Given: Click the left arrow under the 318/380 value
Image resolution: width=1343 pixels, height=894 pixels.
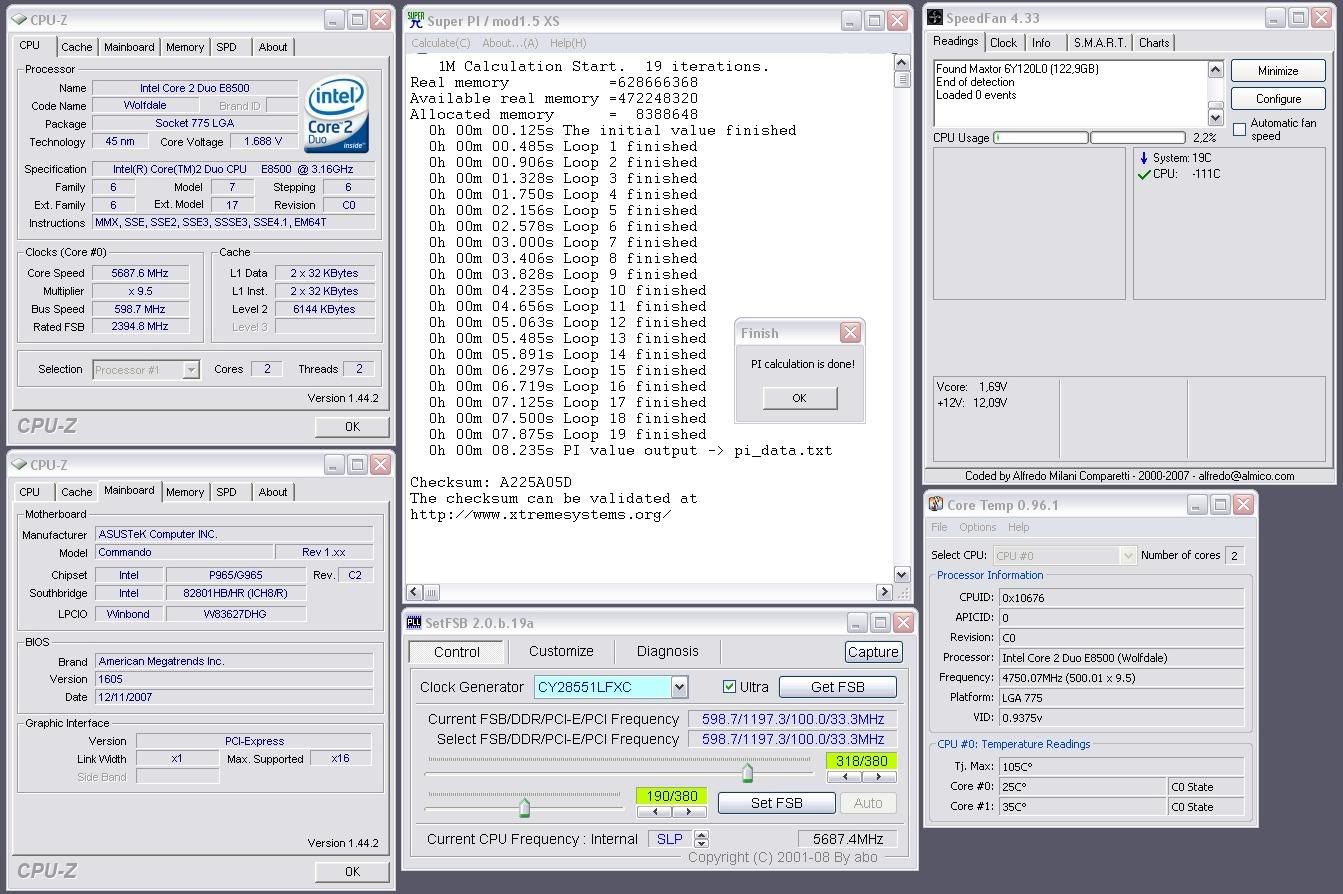Looking at the screenshot, I should 844,776.
